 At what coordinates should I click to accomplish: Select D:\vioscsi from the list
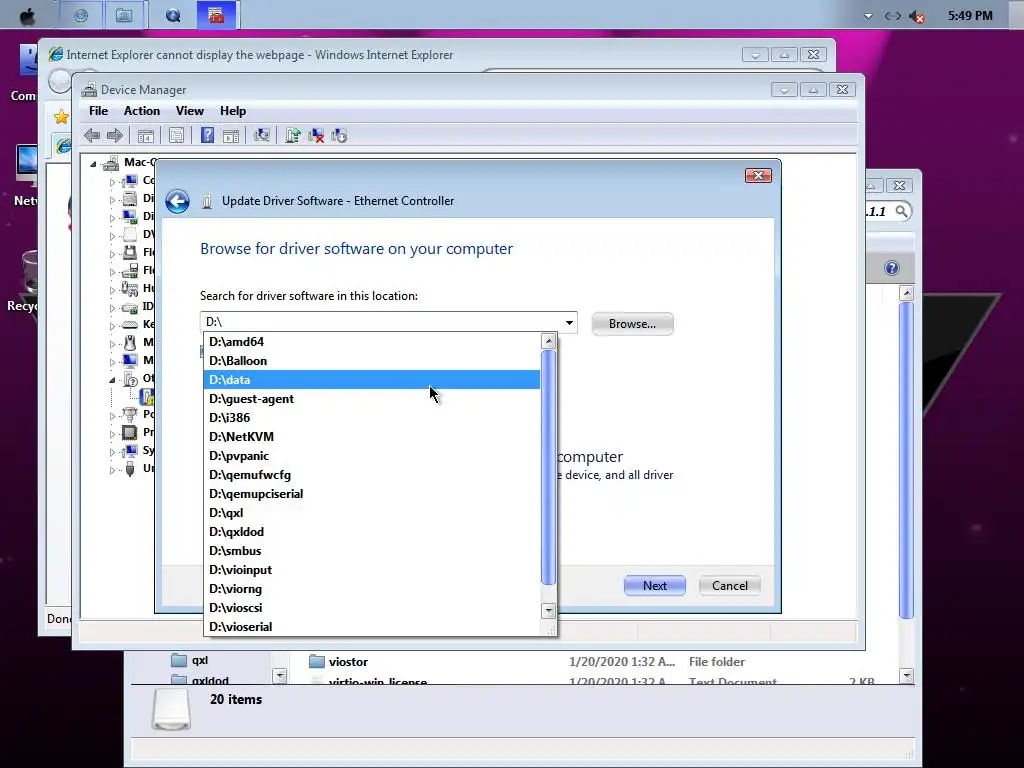coord(372,607)
